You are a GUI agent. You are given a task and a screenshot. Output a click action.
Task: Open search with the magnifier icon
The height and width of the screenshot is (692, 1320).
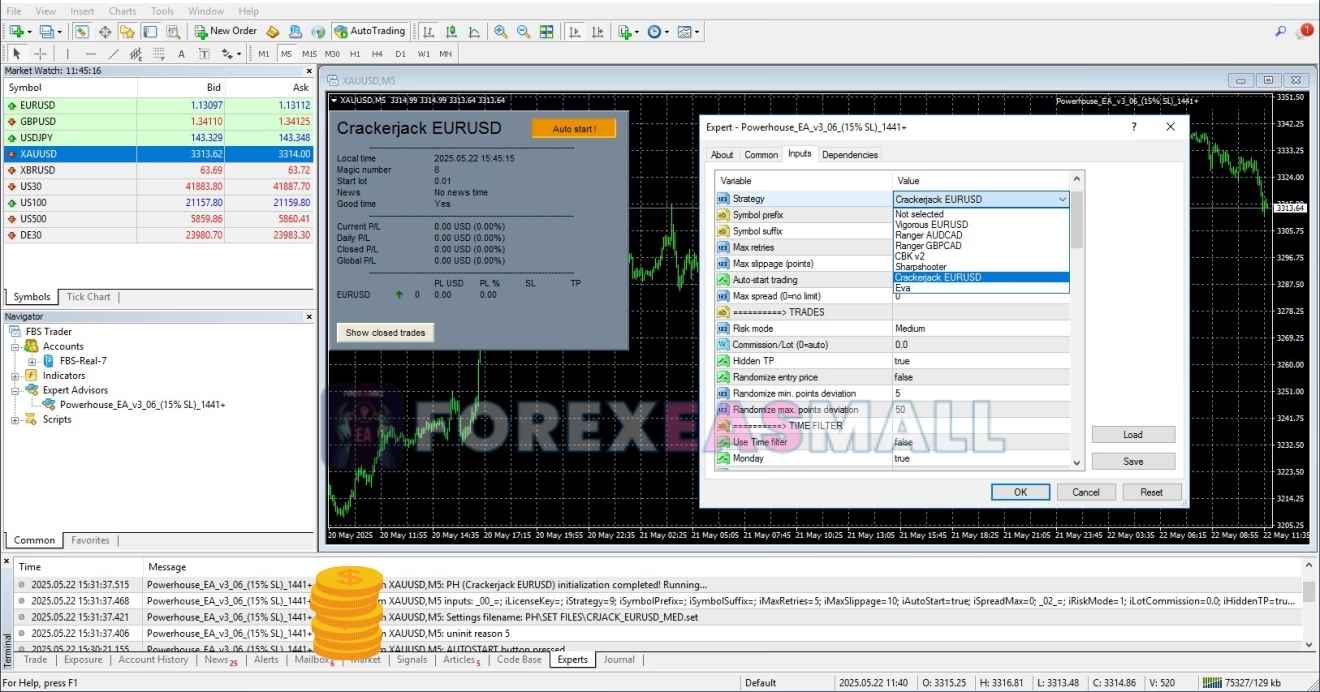pyautogui.click(x=1281, y=31)
